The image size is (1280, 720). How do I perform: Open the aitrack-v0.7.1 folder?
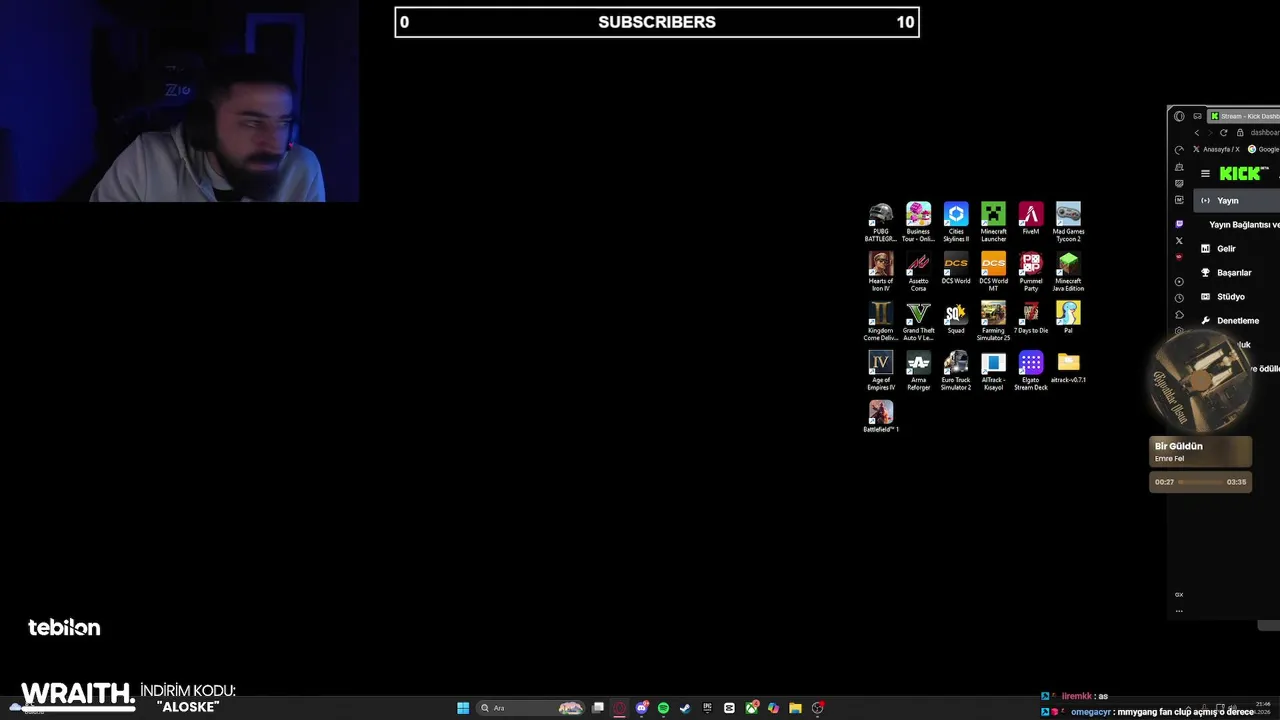click(x=1068, y=366)
